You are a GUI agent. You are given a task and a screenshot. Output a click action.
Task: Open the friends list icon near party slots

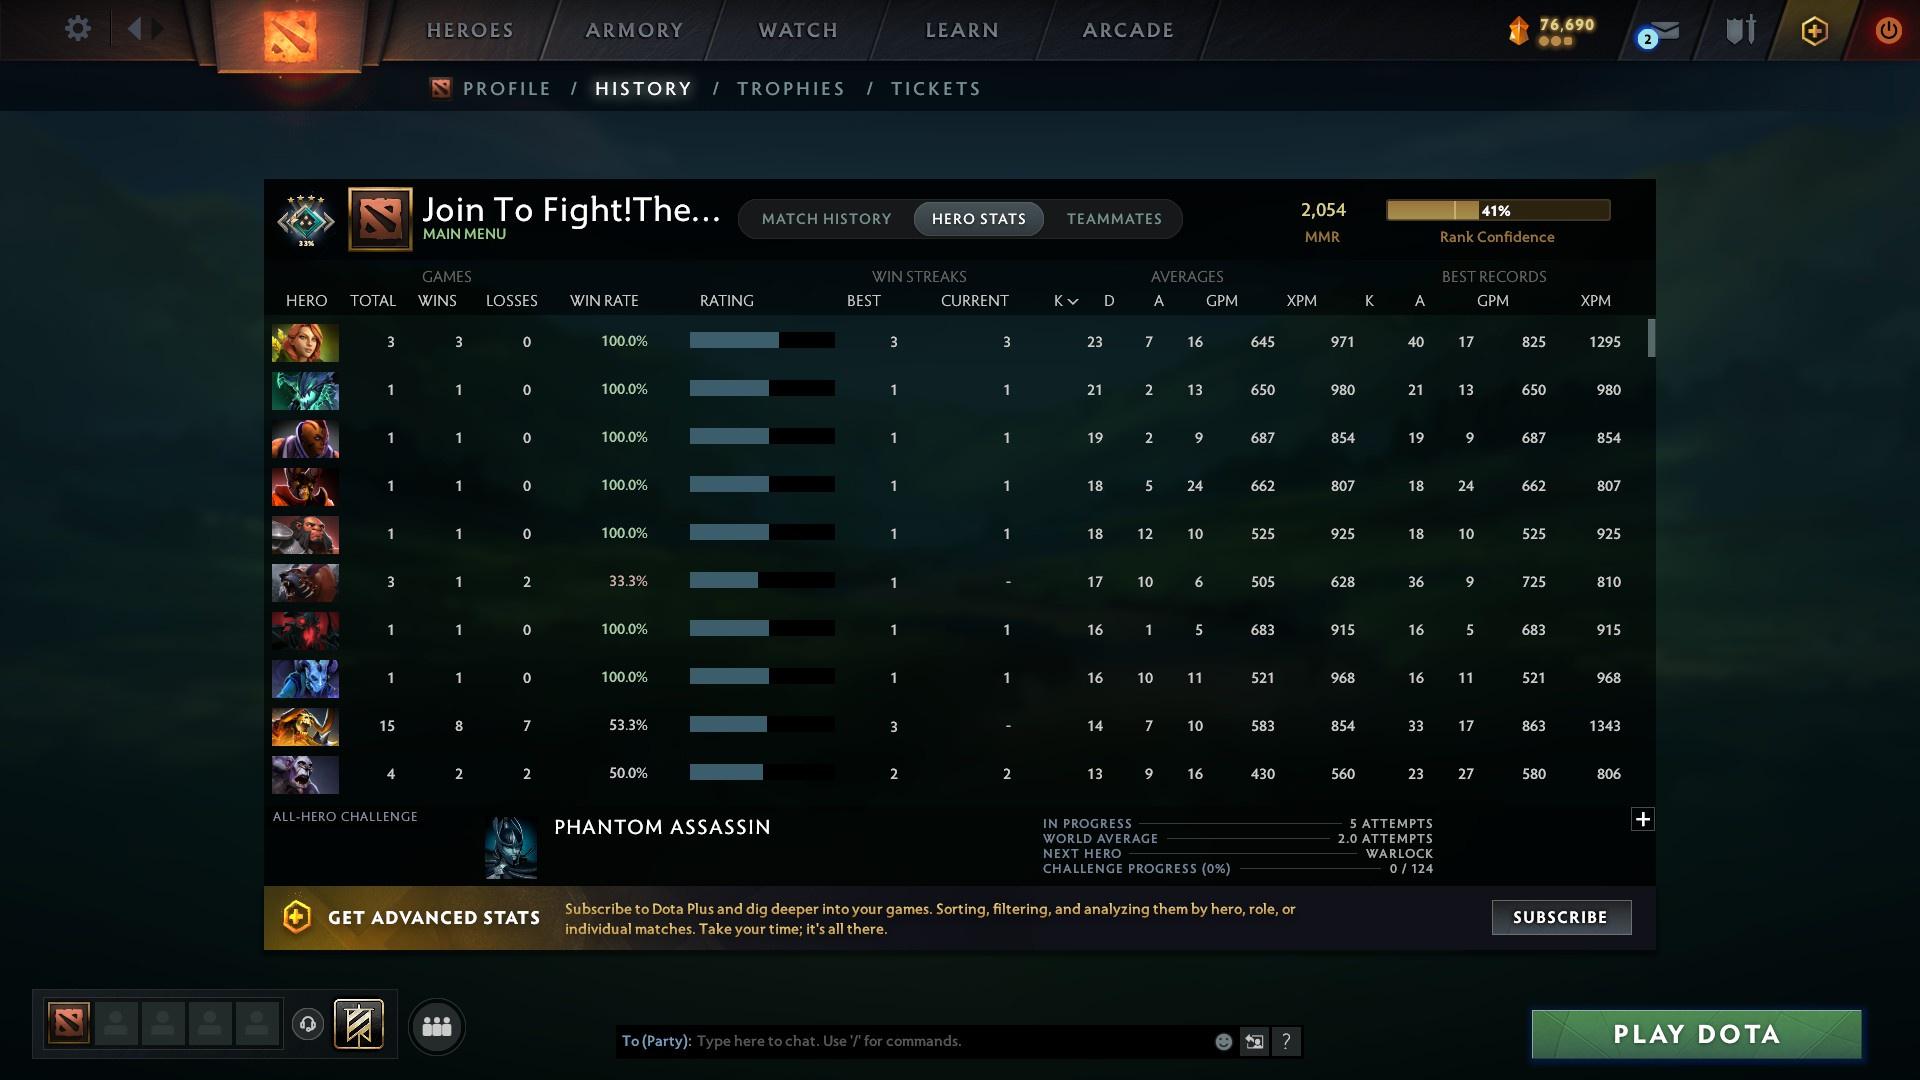(437, 1027)
